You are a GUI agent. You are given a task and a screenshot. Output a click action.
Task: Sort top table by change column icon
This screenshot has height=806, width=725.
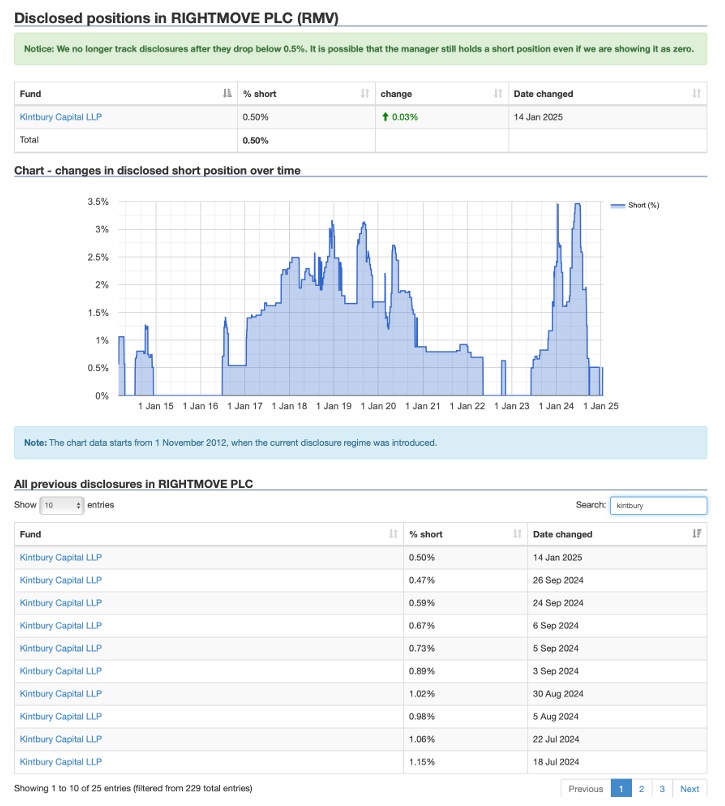[498, 94]
